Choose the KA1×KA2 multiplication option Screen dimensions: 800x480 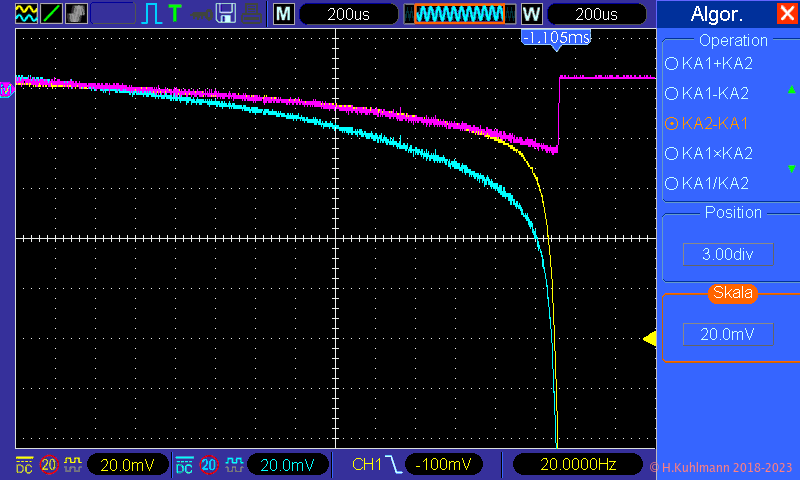click(708, 153)
